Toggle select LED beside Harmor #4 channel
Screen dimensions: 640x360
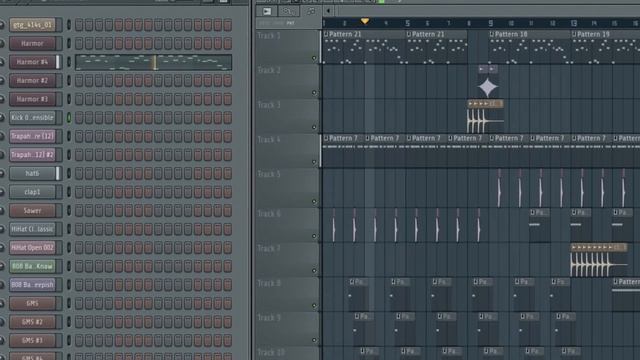point(69,62)
